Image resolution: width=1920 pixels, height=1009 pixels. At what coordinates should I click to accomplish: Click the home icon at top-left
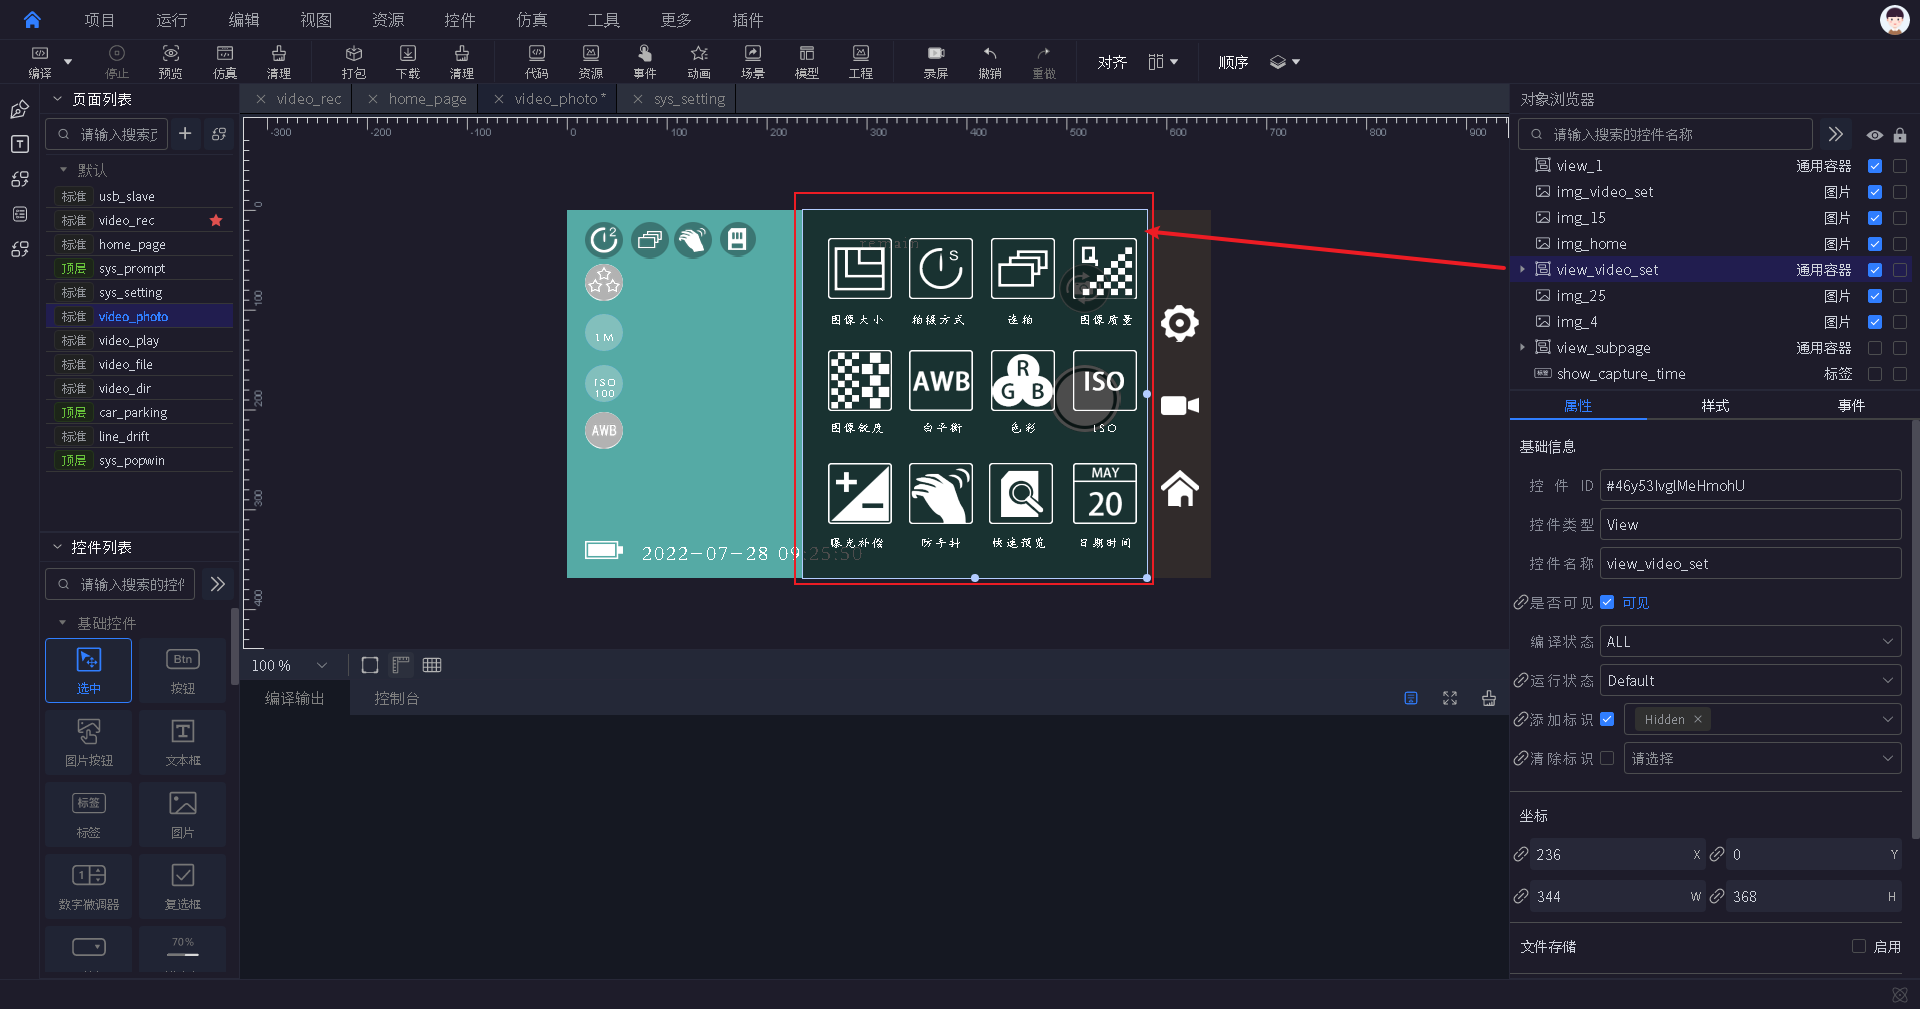tap(32, 19)
